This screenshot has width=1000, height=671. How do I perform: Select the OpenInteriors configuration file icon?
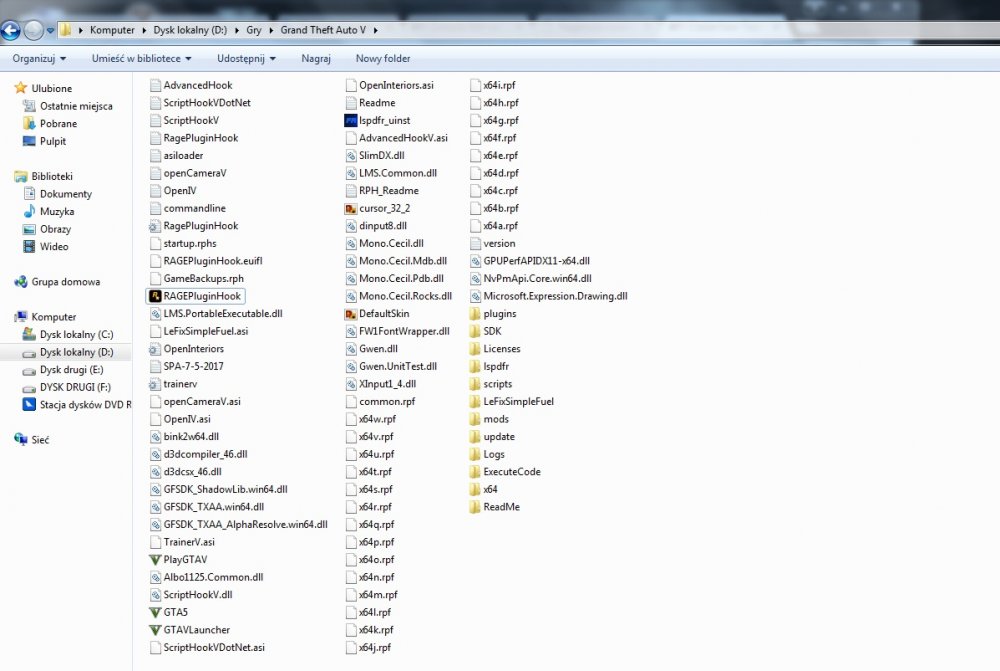[x=155, y=349]
